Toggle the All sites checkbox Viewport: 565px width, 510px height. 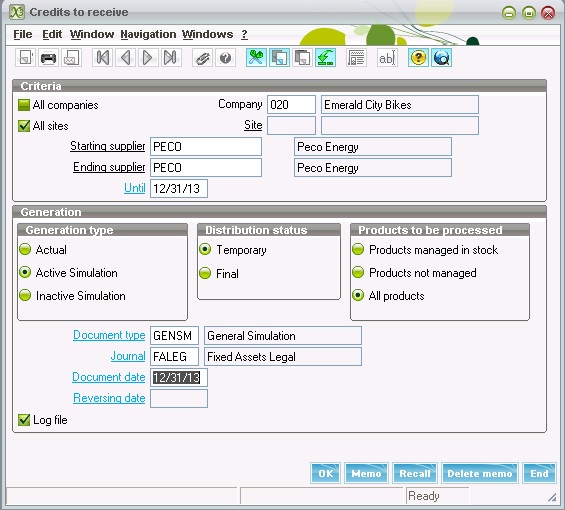[x=24, y=126]
